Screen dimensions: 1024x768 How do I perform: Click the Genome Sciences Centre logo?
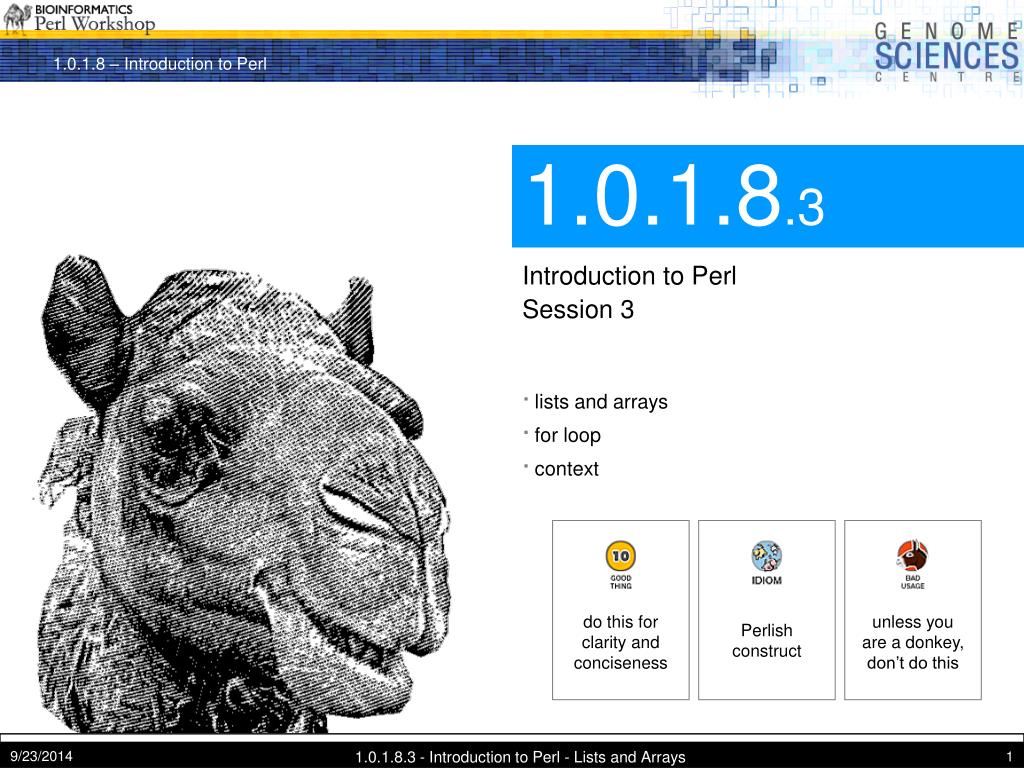coord(947,52)
